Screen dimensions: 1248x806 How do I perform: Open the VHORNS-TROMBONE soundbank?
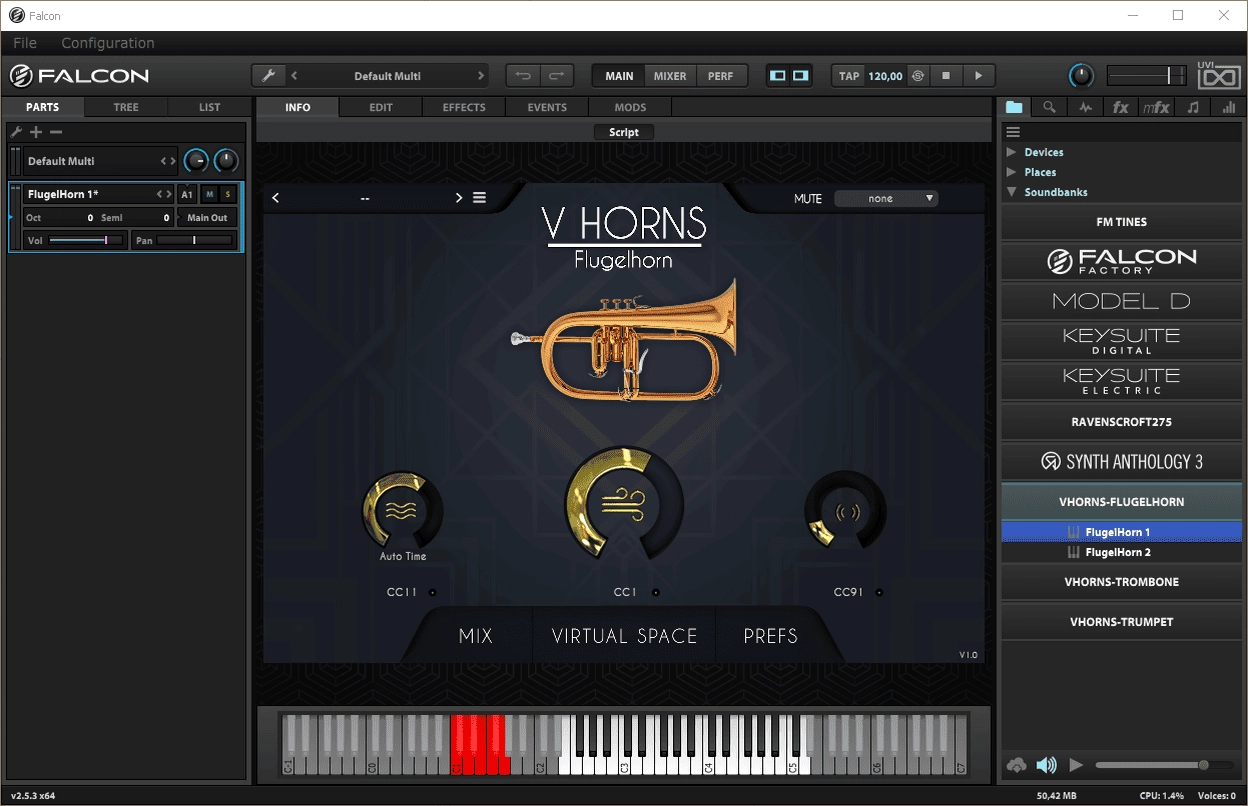1121,582
